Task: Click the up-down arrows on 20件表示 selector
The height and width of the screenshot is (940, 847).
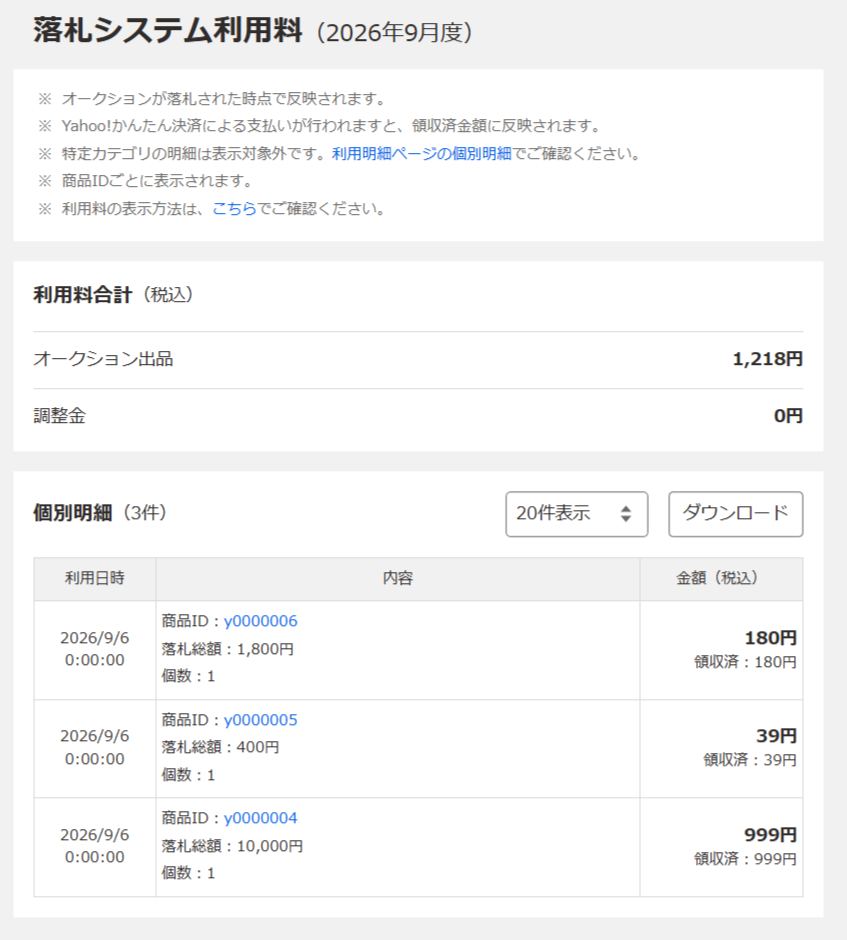Action: coord(626,514)
